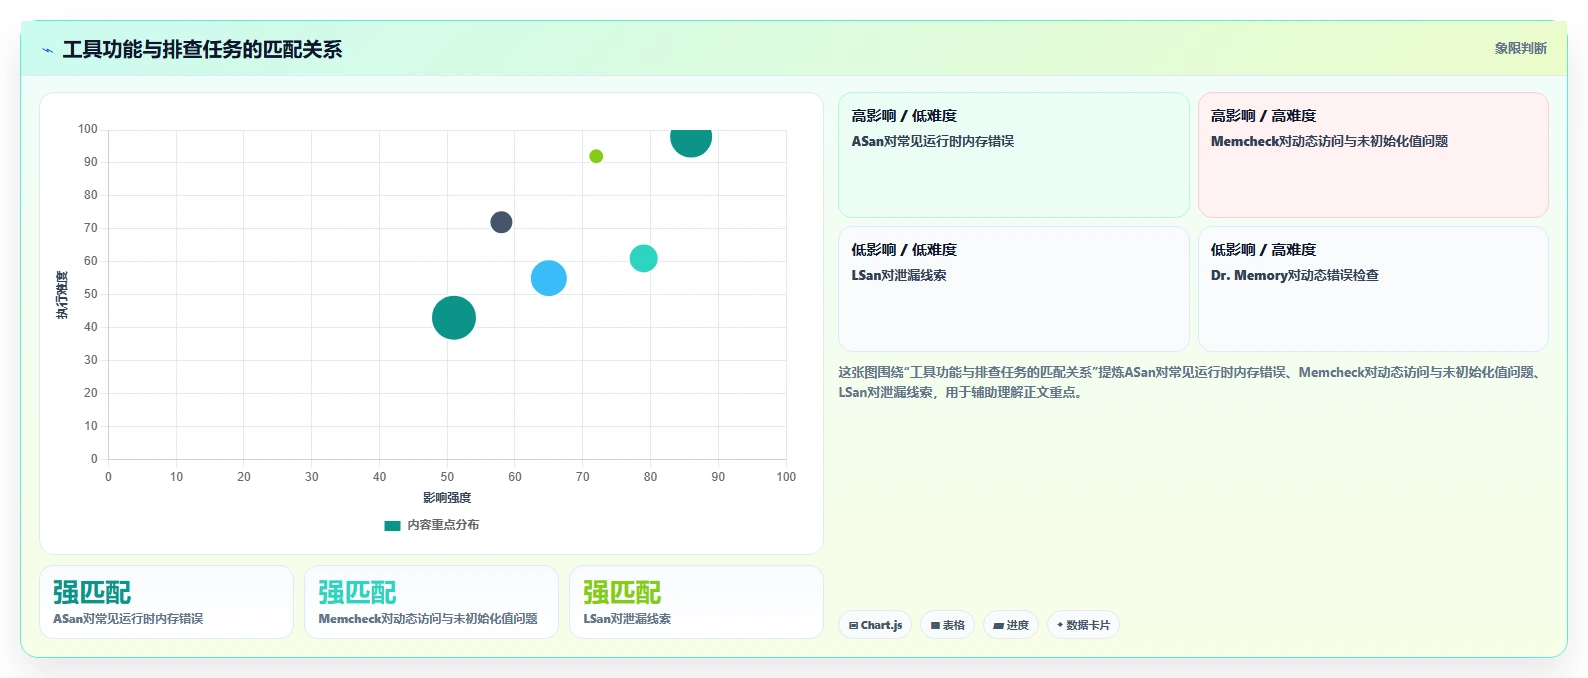Image resolution: width=1588 pixels, height=678 pixels.
Task: Click the lightning icon beside the title
Action: [47, 50]
